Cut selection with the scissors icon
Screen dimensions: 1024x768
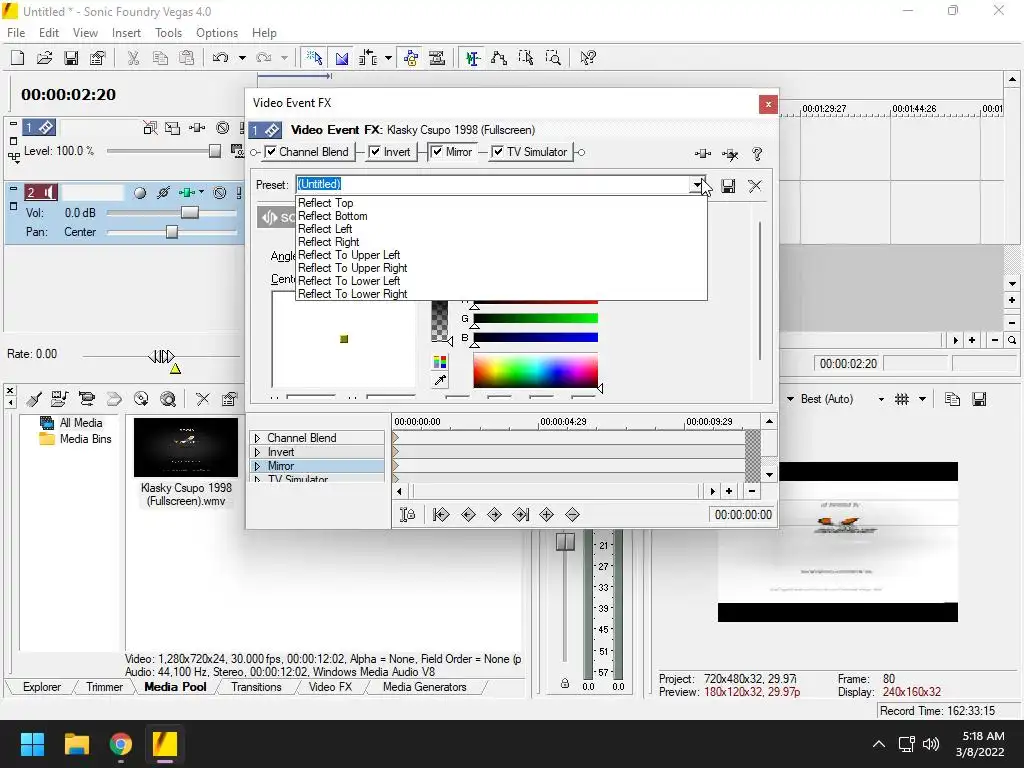[x=133, y=58]
